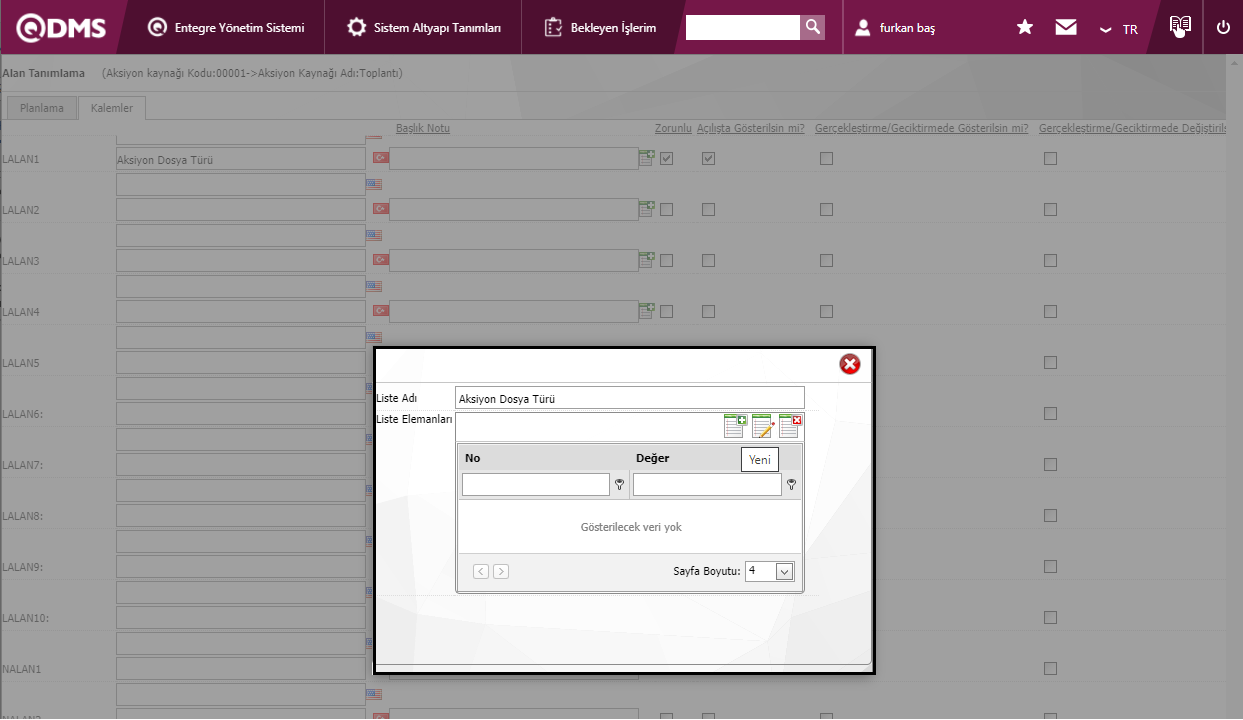This screenshot has width=1243, height=720.
Task: Click the Turkish flag in LALAN4 row
Action: (380, 311)
